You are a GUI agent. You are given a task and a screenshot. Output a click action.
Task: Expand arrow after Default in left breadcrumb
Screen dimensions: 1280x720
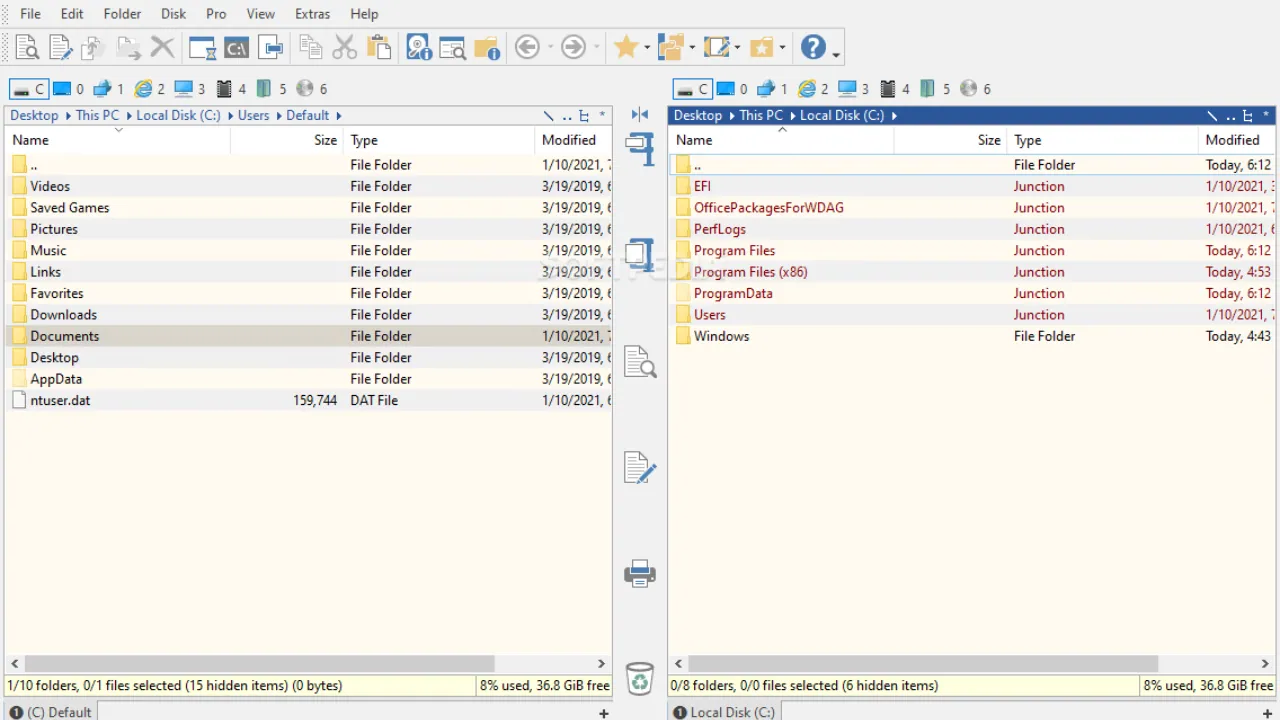click(x=339, y=116)
